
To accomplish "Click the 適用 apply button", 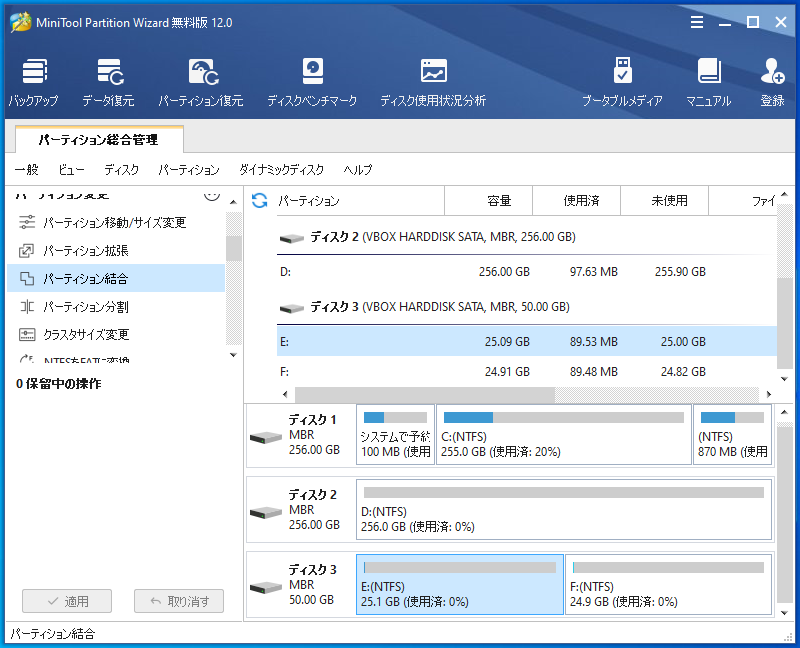I will click(x=67, y=601).
